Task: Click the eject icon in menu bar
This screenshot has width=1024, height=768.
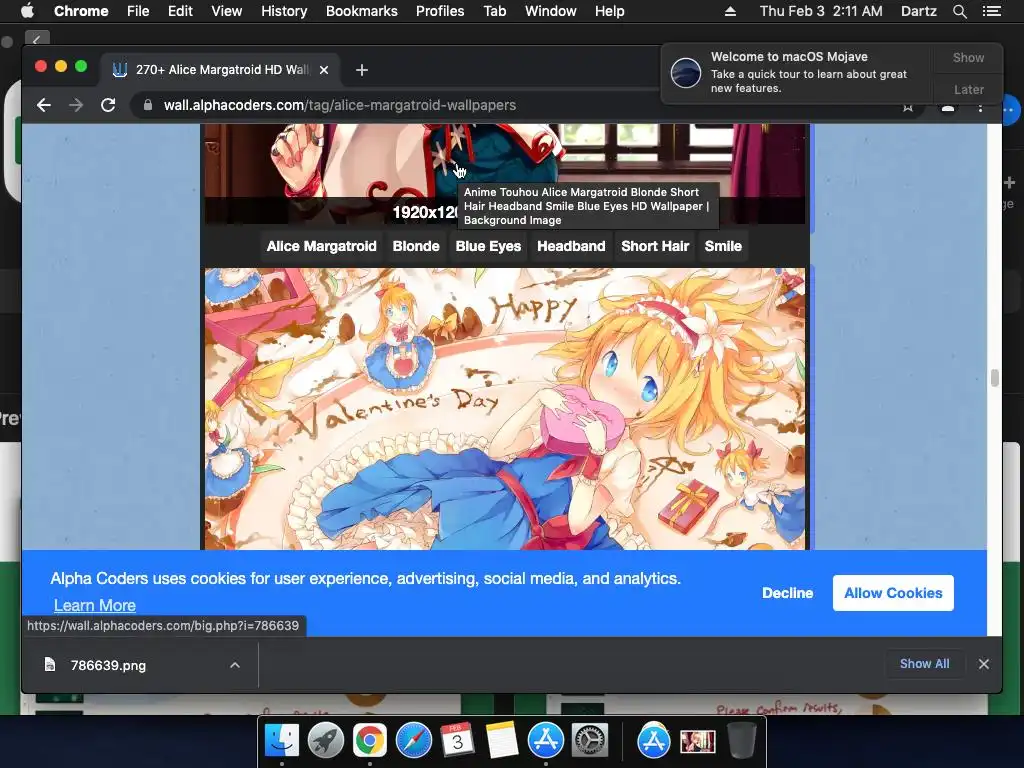Action: 730,11
